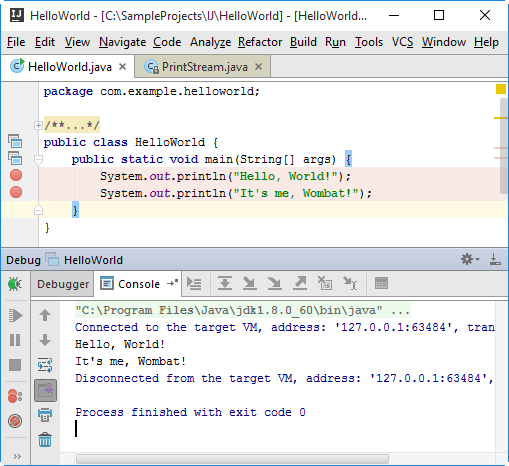Image resolution: width=509 pixels, height=466 pixels.
Task: Click the Run to Cursor icon
Action: coord(350,284)
